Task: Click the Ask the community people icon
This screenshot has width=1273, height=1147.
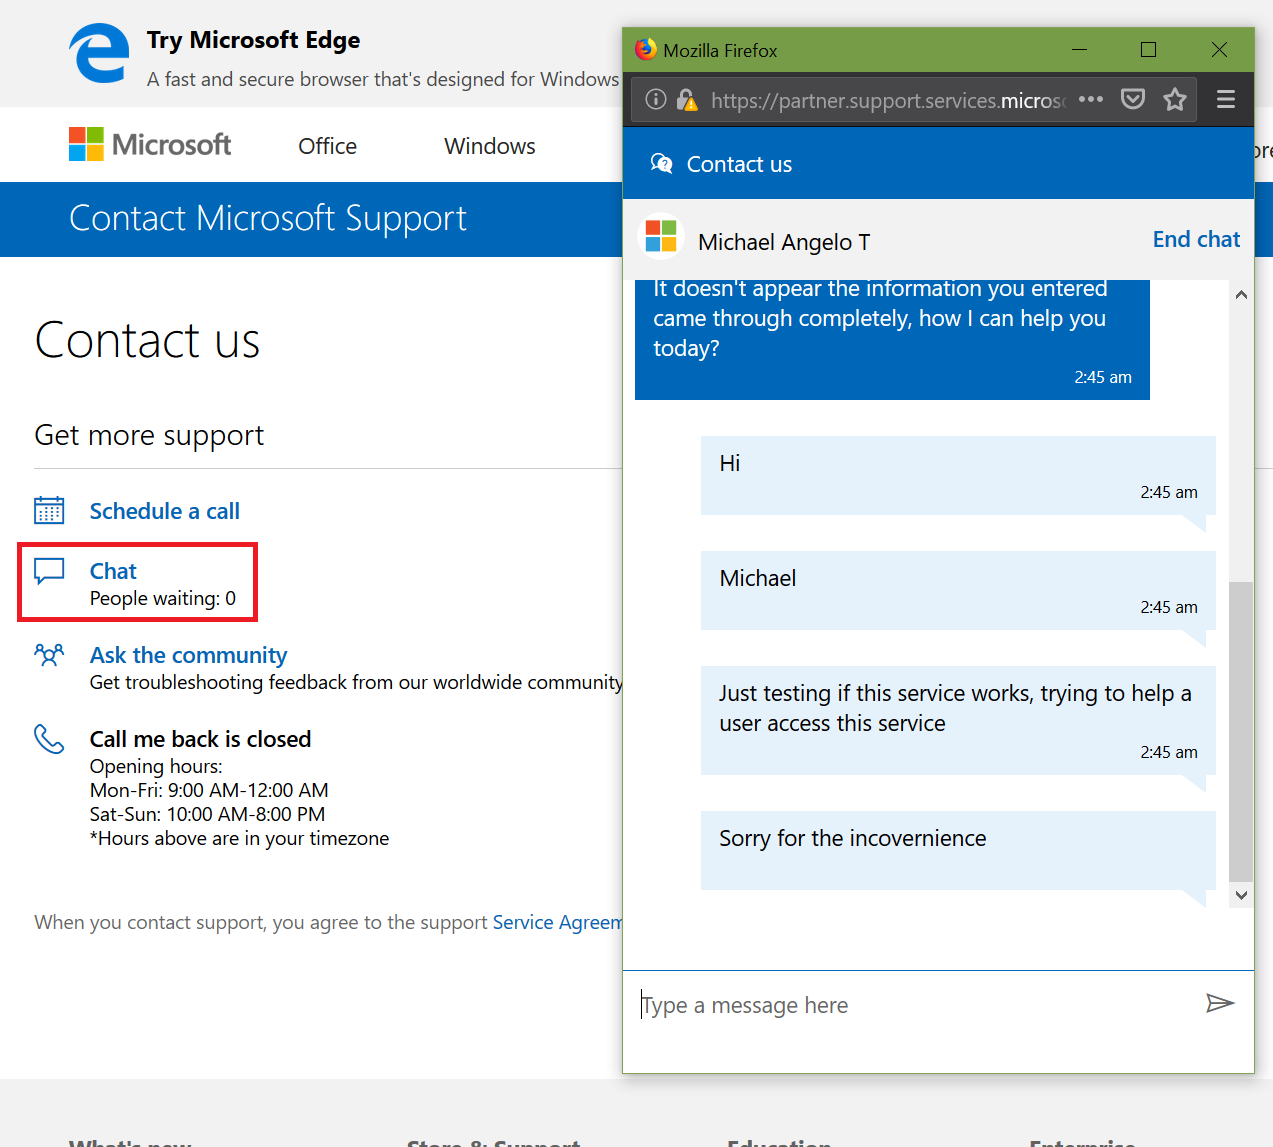Action: (x=49, y=655)
